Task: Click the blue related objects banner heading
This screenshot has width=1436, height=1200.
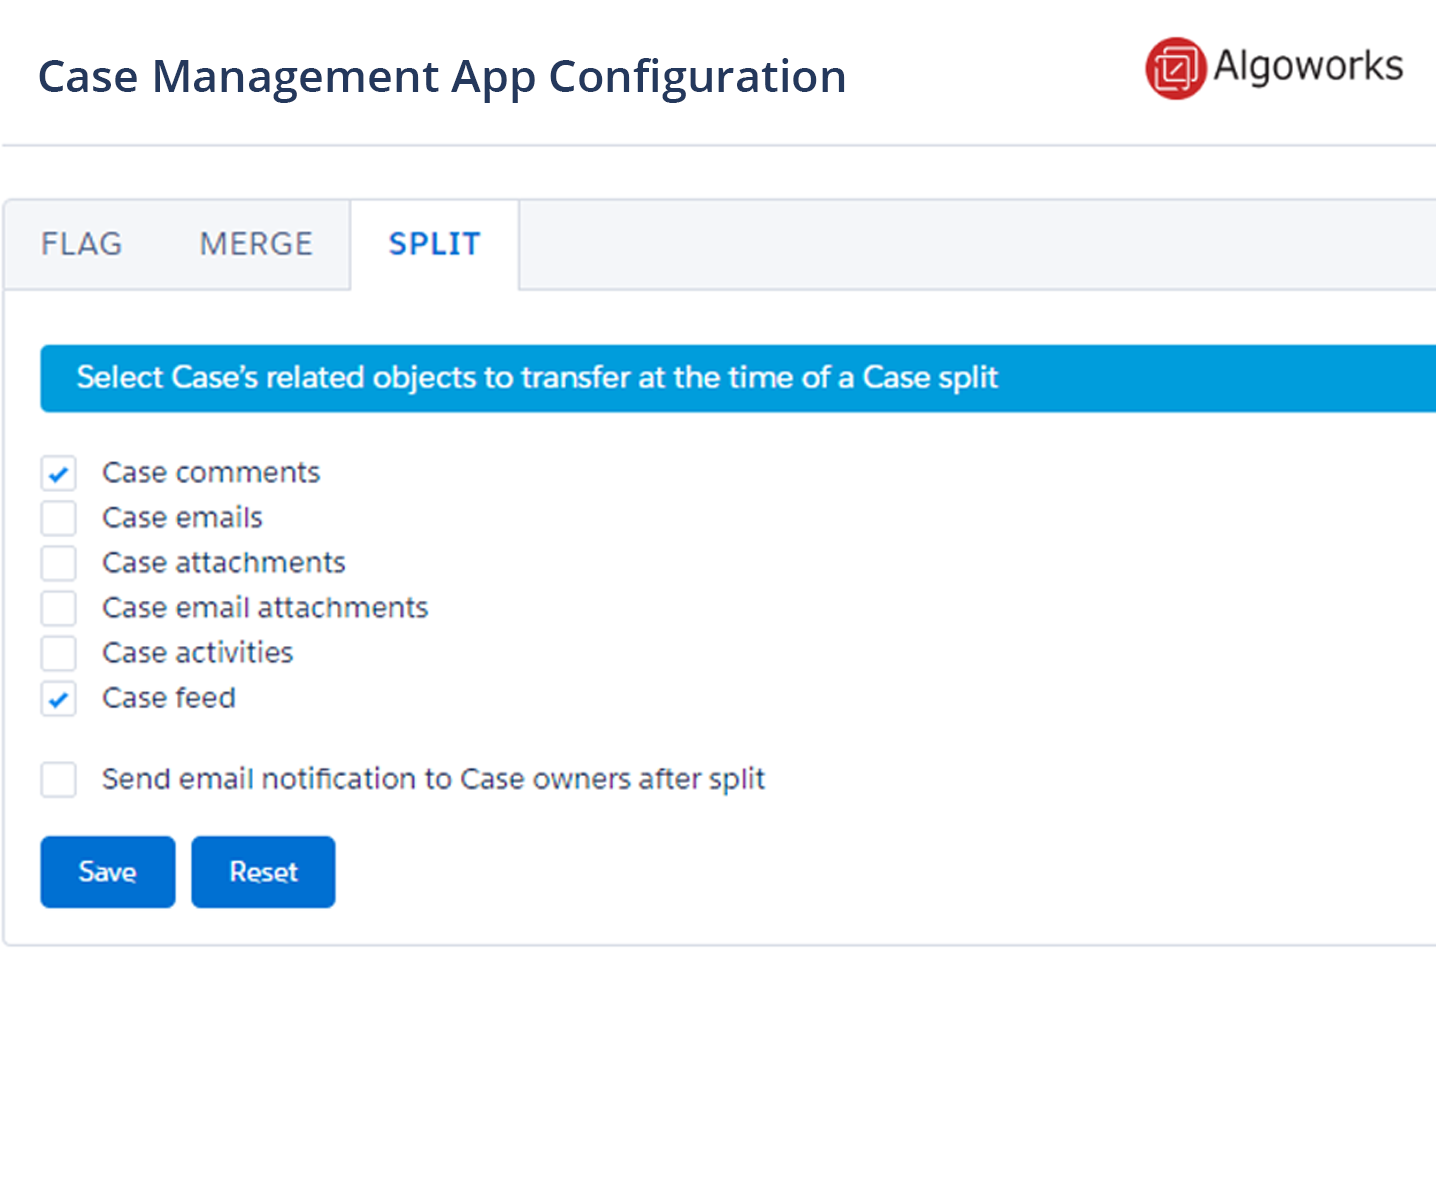Action: tap(537, 378)
